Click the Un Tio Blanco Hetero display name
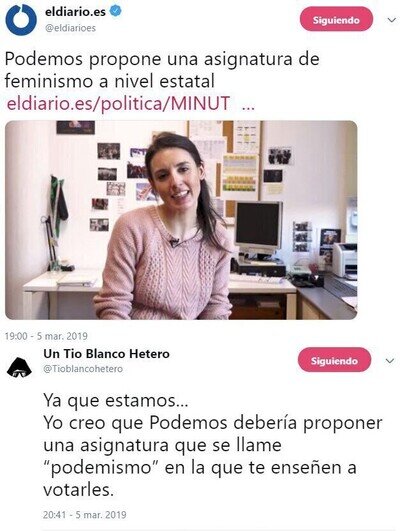Viewport: 400px width, 531px height. (x=106, y=354)
